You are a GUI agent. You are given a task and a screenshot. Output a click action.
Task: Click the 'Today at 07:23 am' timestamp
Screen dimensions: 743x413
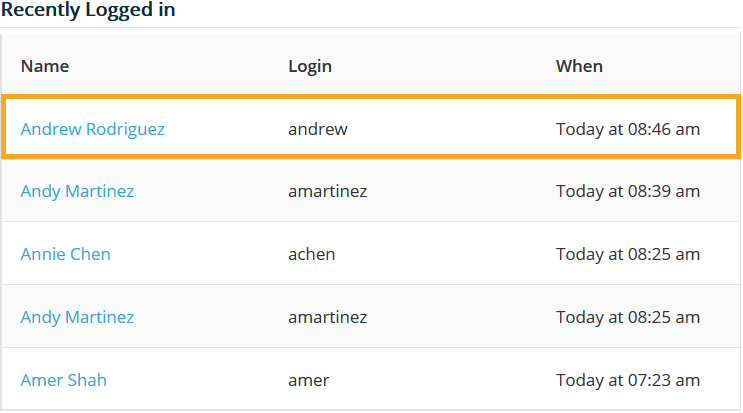tap(627, 380)
